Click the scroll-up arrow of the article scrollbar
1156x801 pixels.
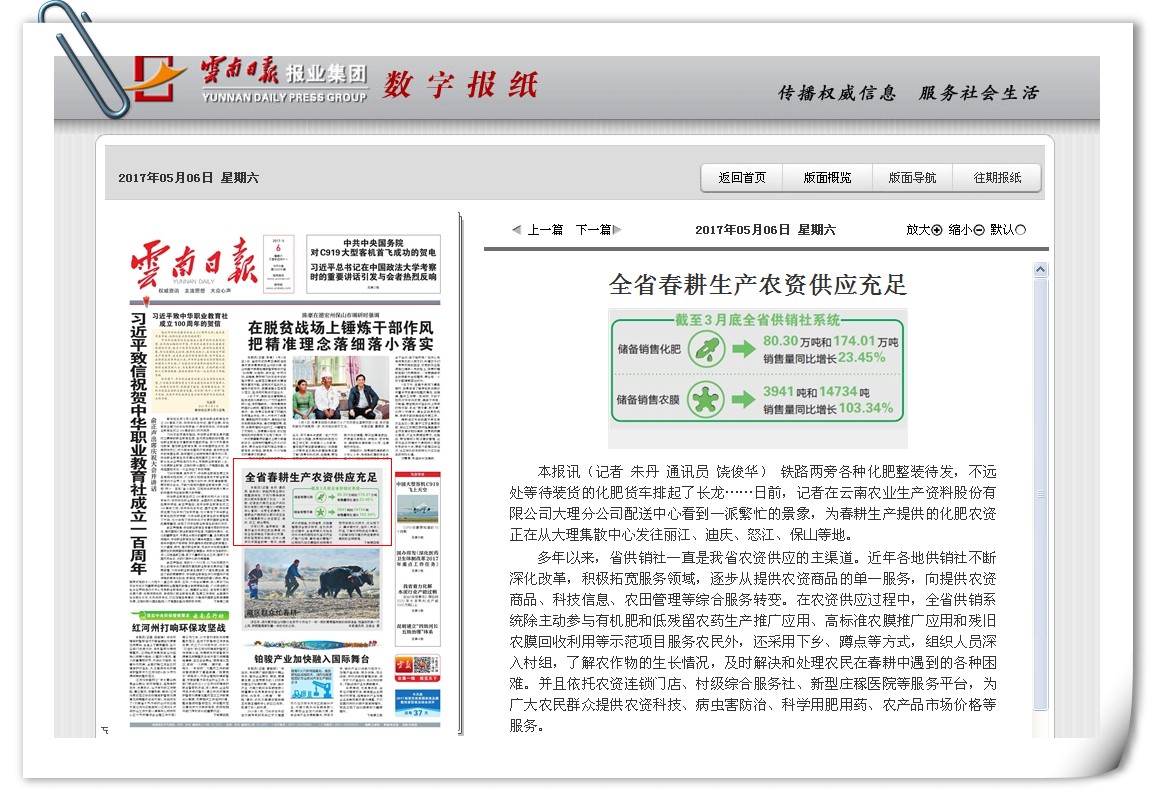click(x=1040, y=270)
